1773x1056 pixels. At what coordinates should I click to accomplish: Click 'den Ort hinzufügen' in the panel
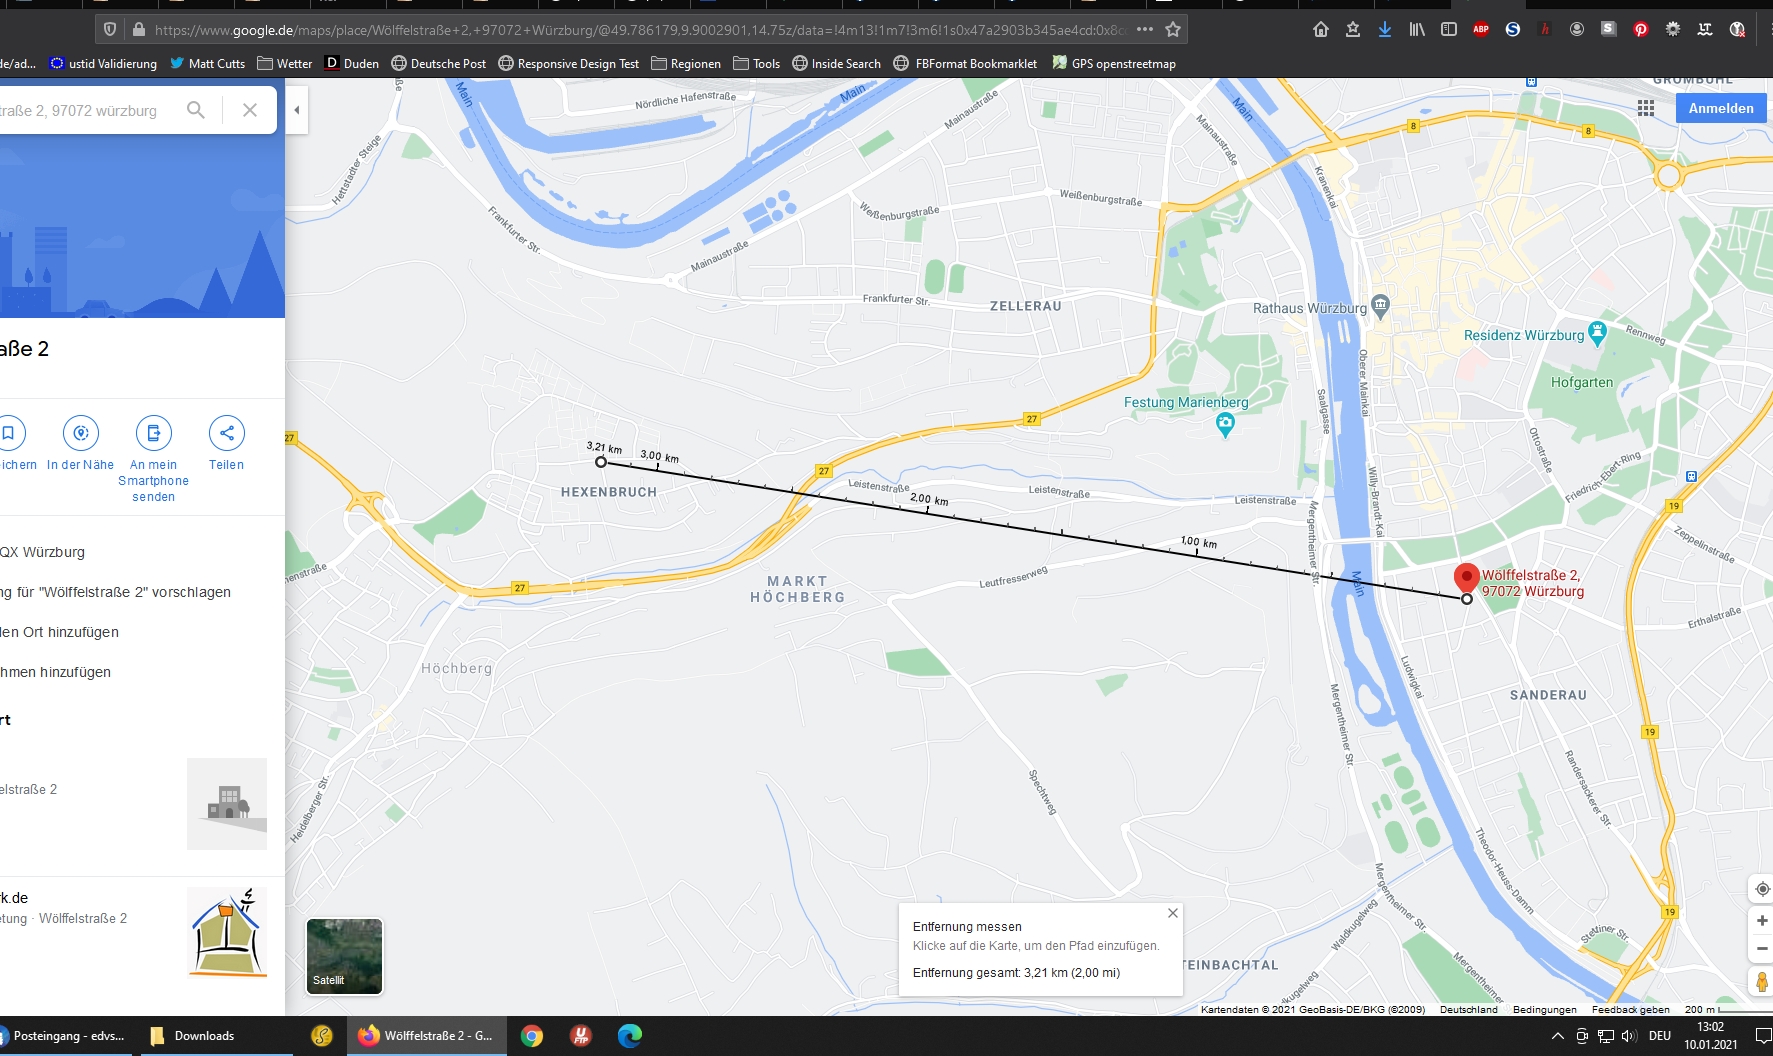point(60,632)
